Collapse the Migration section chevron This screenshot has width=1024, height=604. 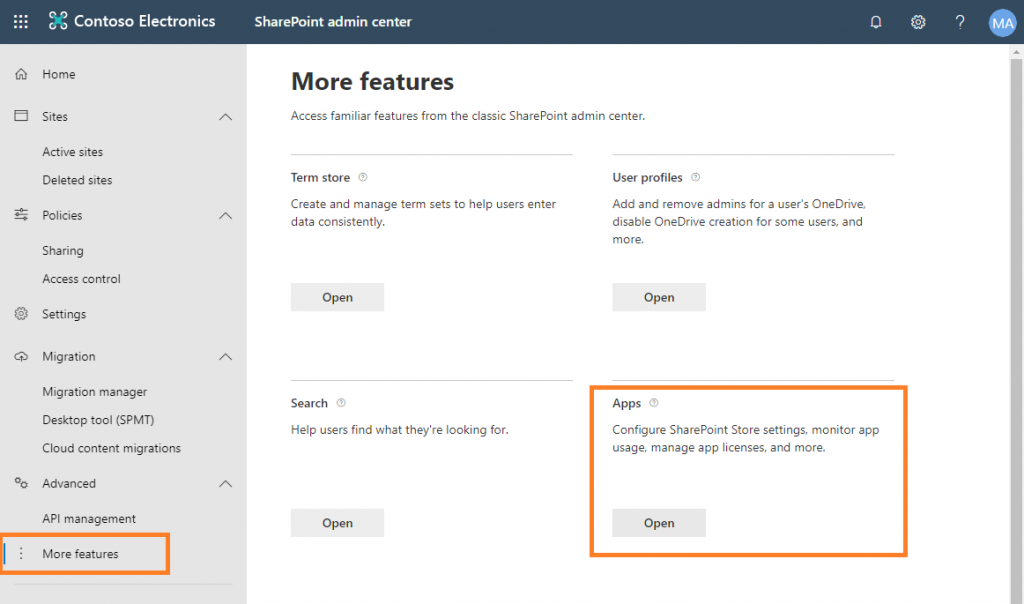[x=225, y=357]
